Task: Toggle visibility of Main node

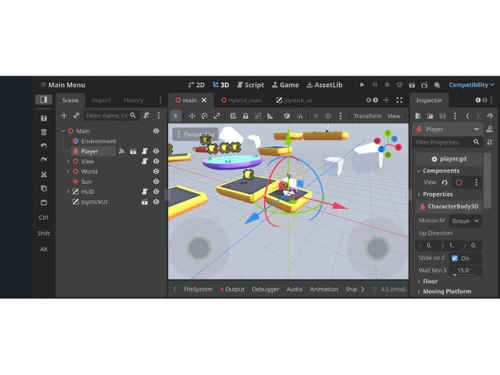Action: coord(156,131)
